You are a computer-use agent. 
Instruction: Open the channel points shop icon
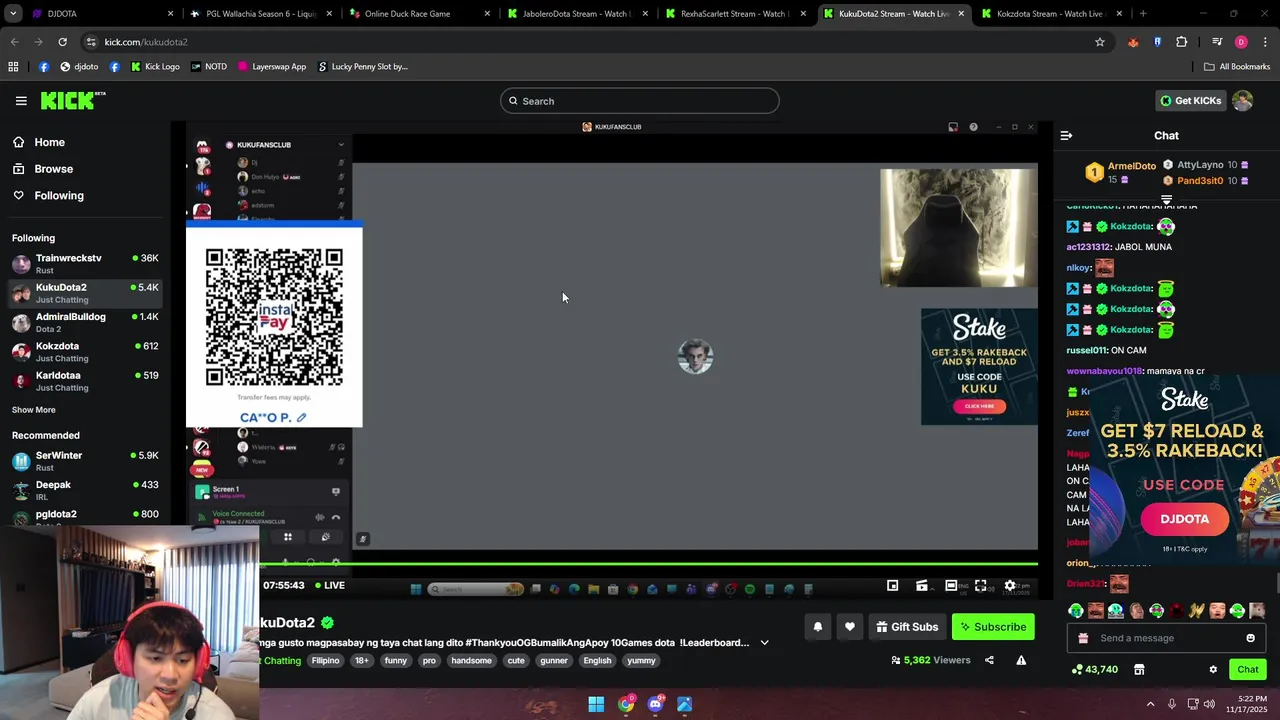tap(1139, 670)
